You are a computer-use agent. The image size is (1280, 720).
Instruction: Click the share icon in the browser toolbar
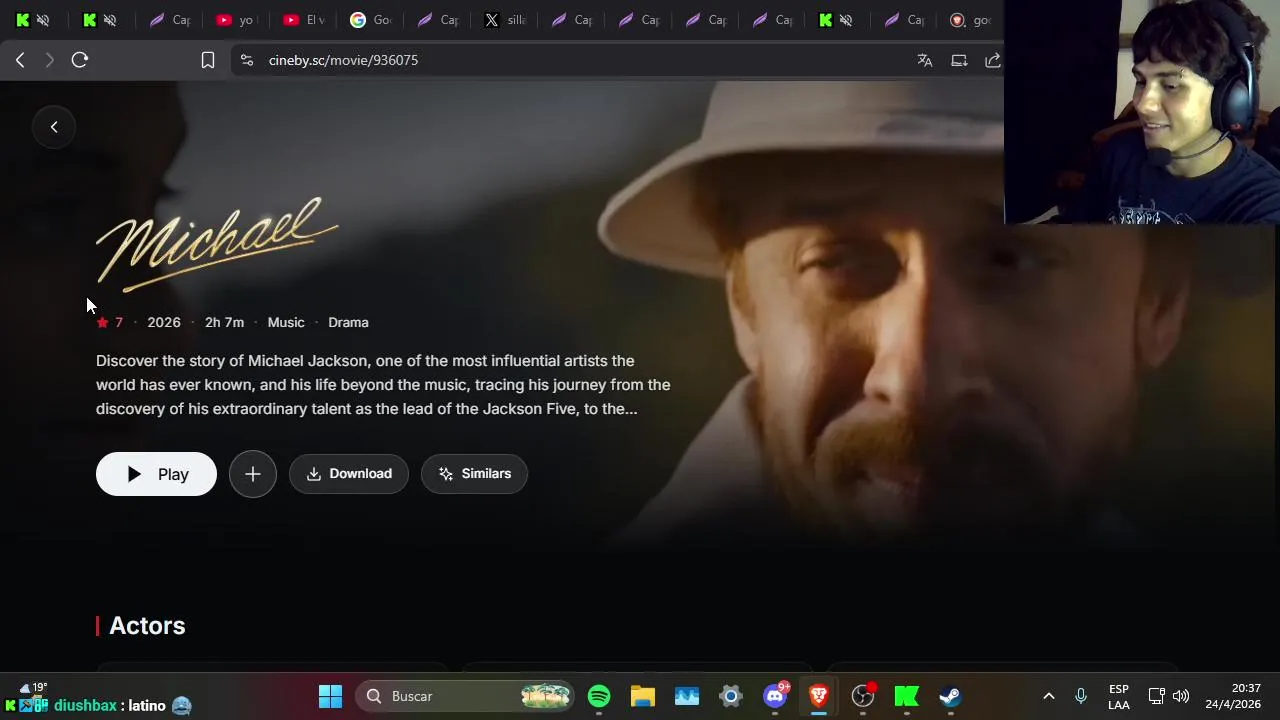993,60
